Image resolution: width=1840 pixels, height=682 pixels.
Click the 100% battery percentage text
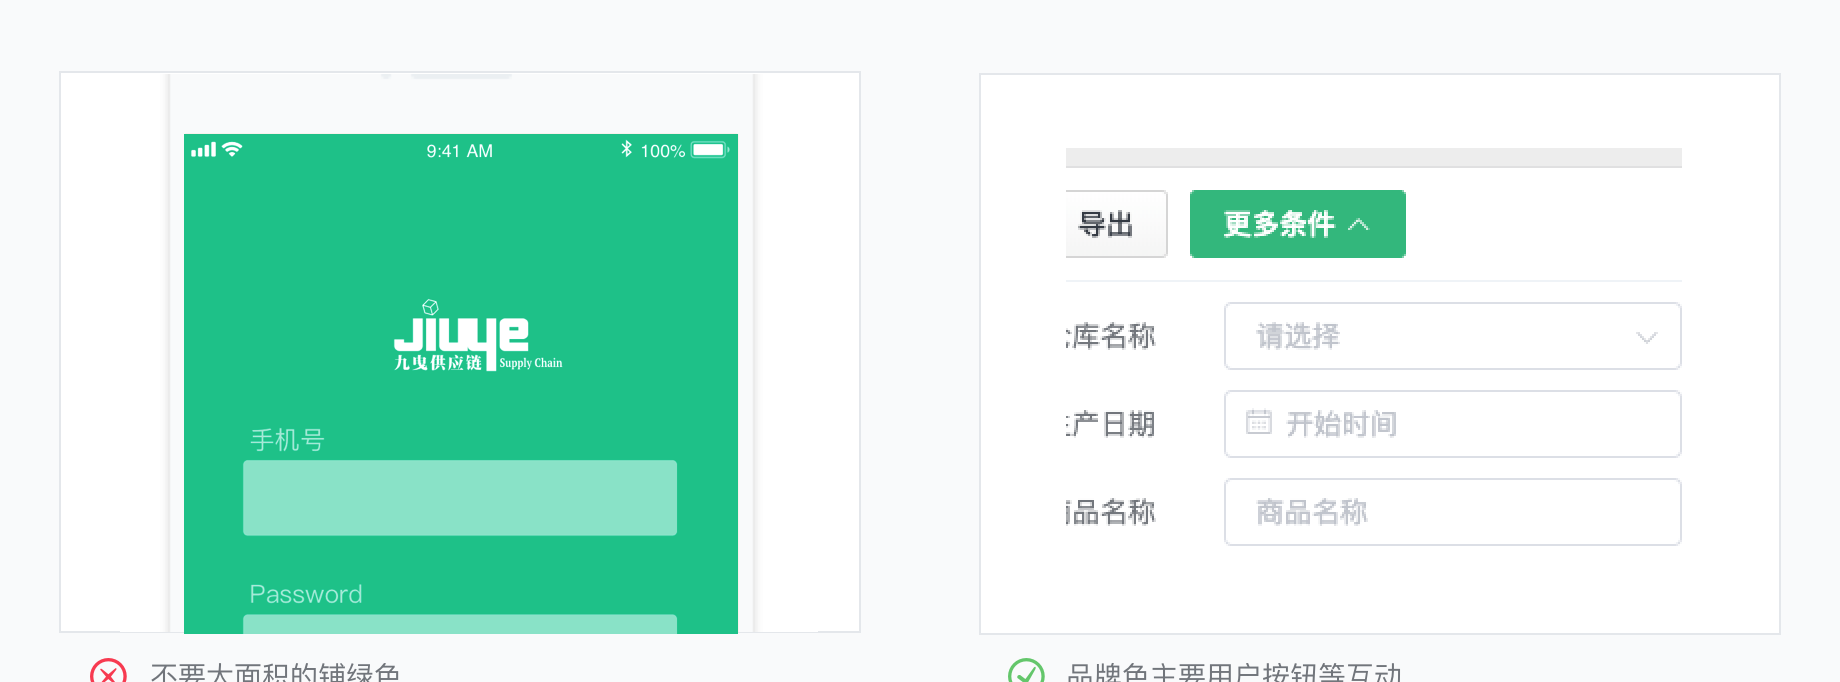pyautogui.click(x=662, y=151)
